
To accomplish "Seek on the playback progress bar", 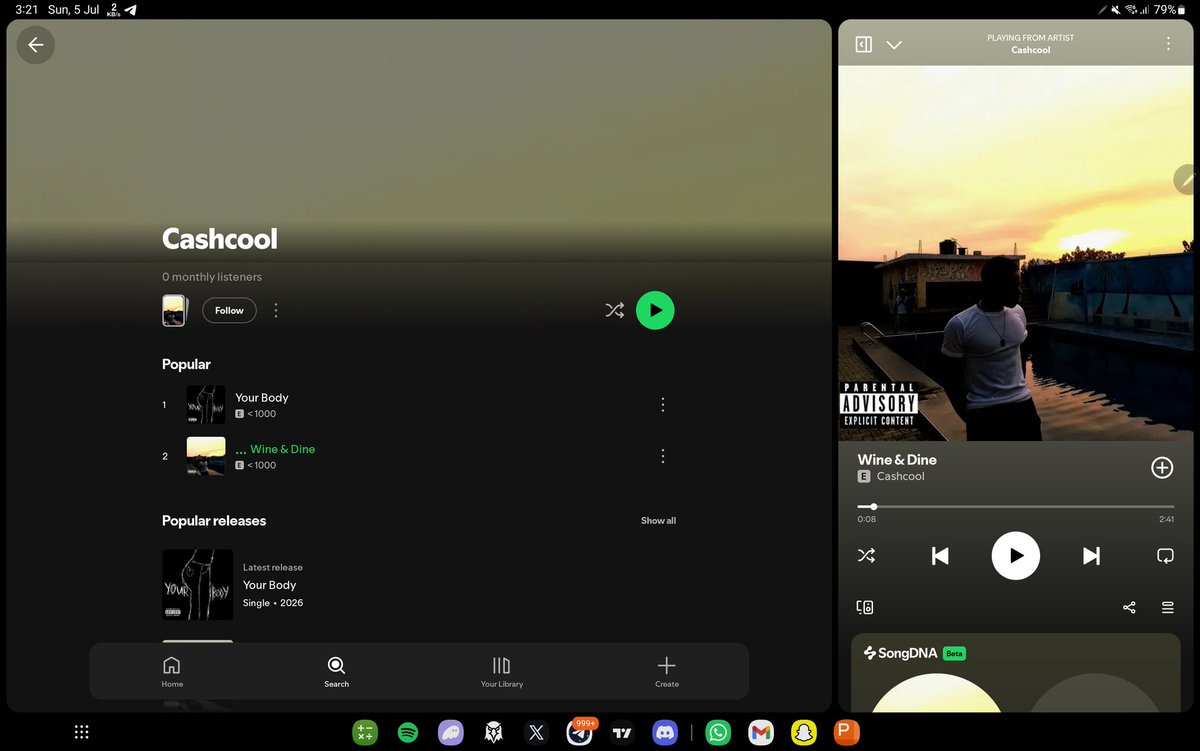I will (x=1016, y=507).
